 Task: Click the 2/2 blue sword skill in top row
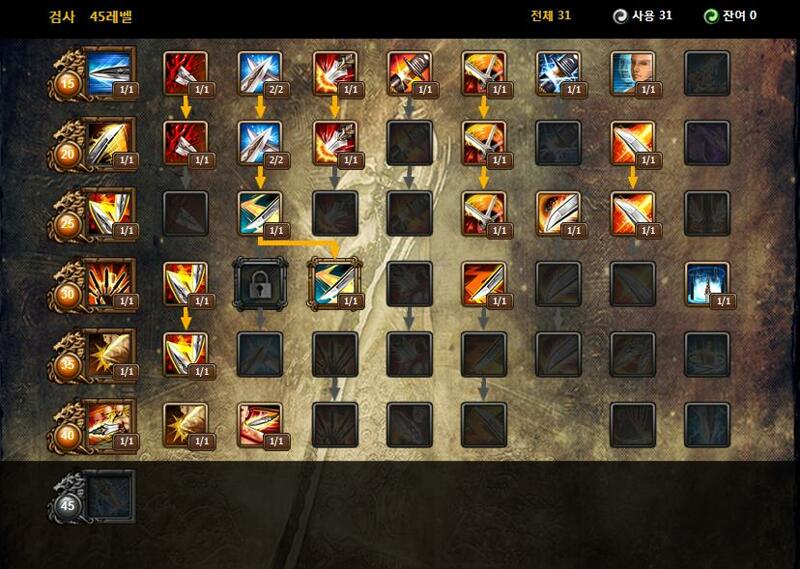click(x=260, y=73)
